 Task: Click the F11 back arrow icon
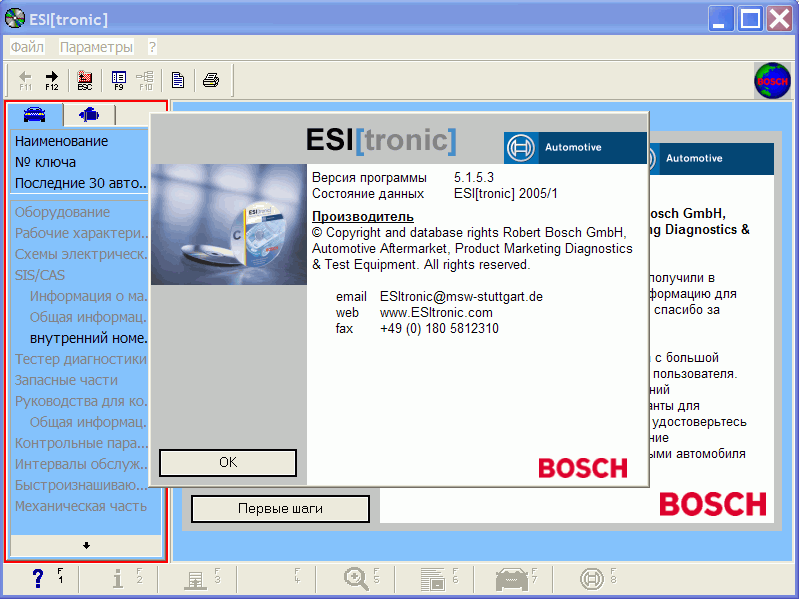click(25, 80)
